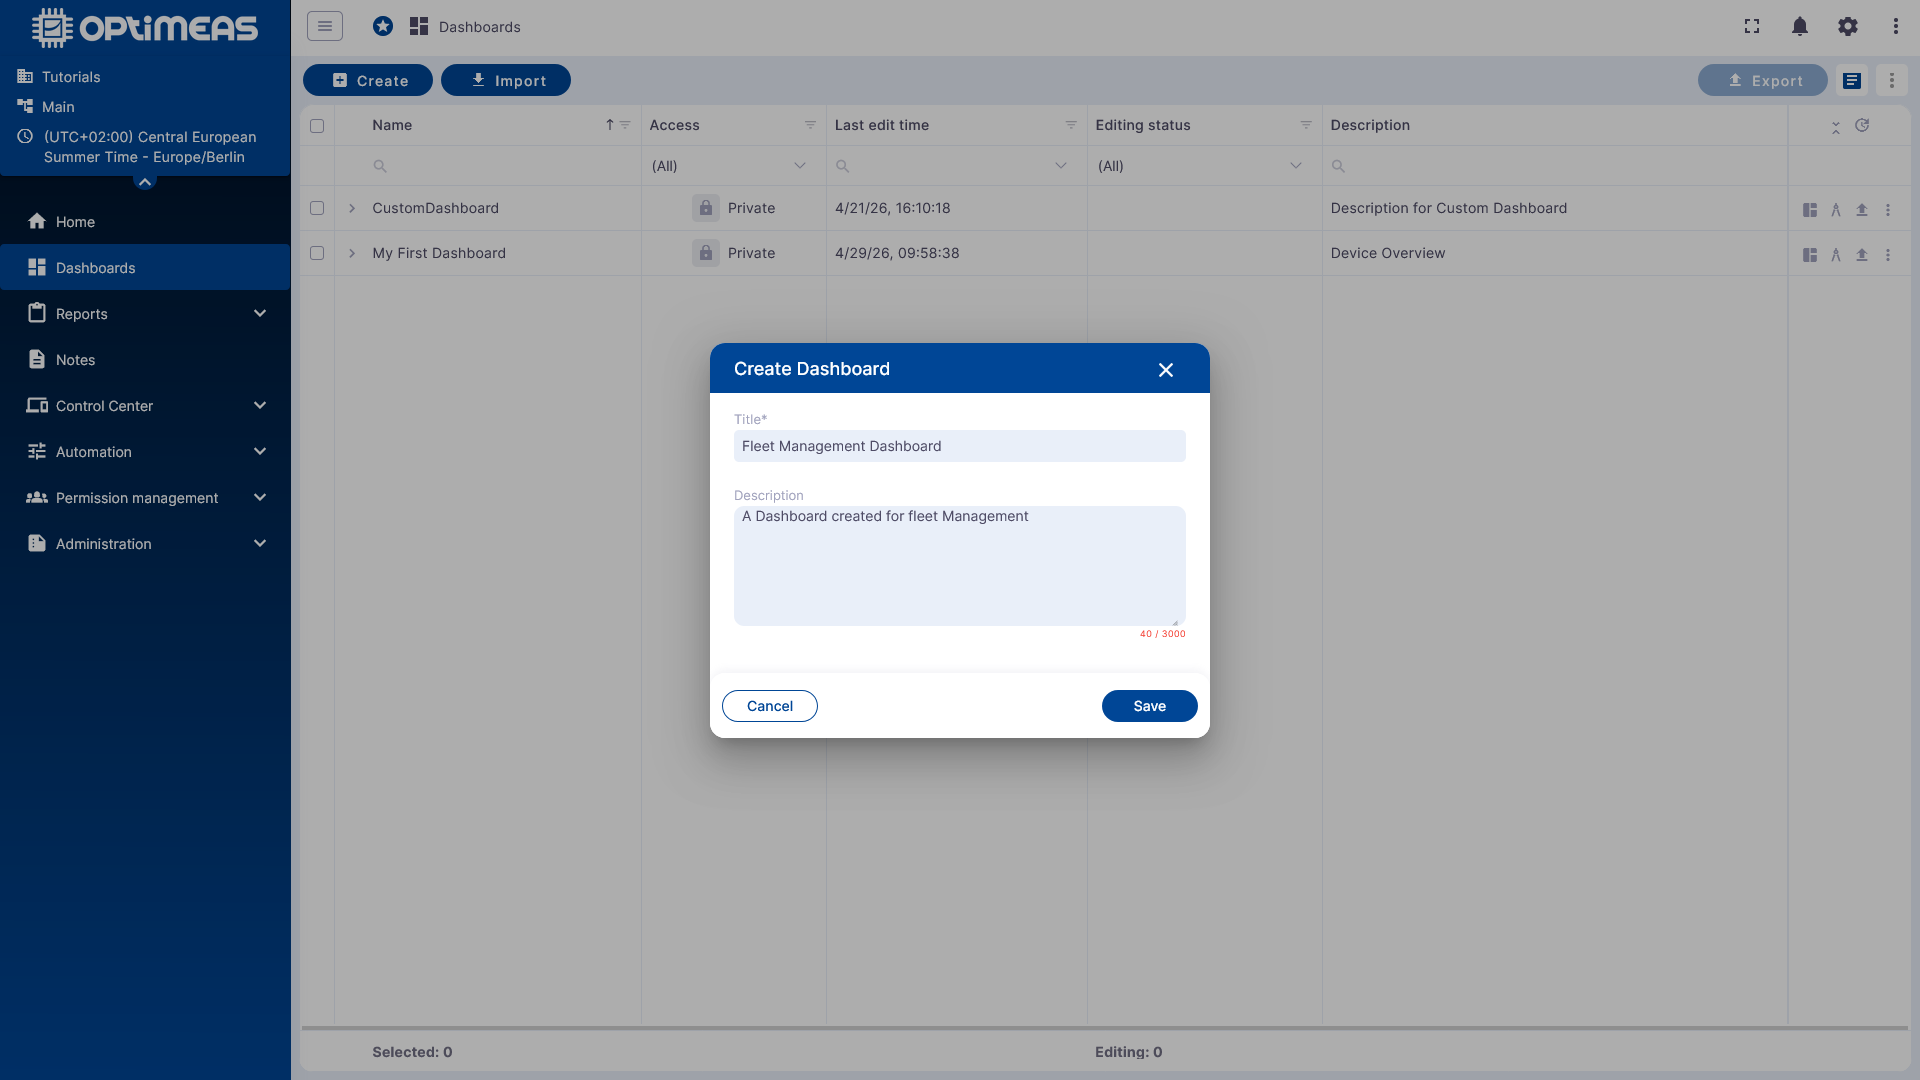1920x1080 pixels.
Task: Toggle the blue list view icon beside Export
Action: coord(1852,80)
